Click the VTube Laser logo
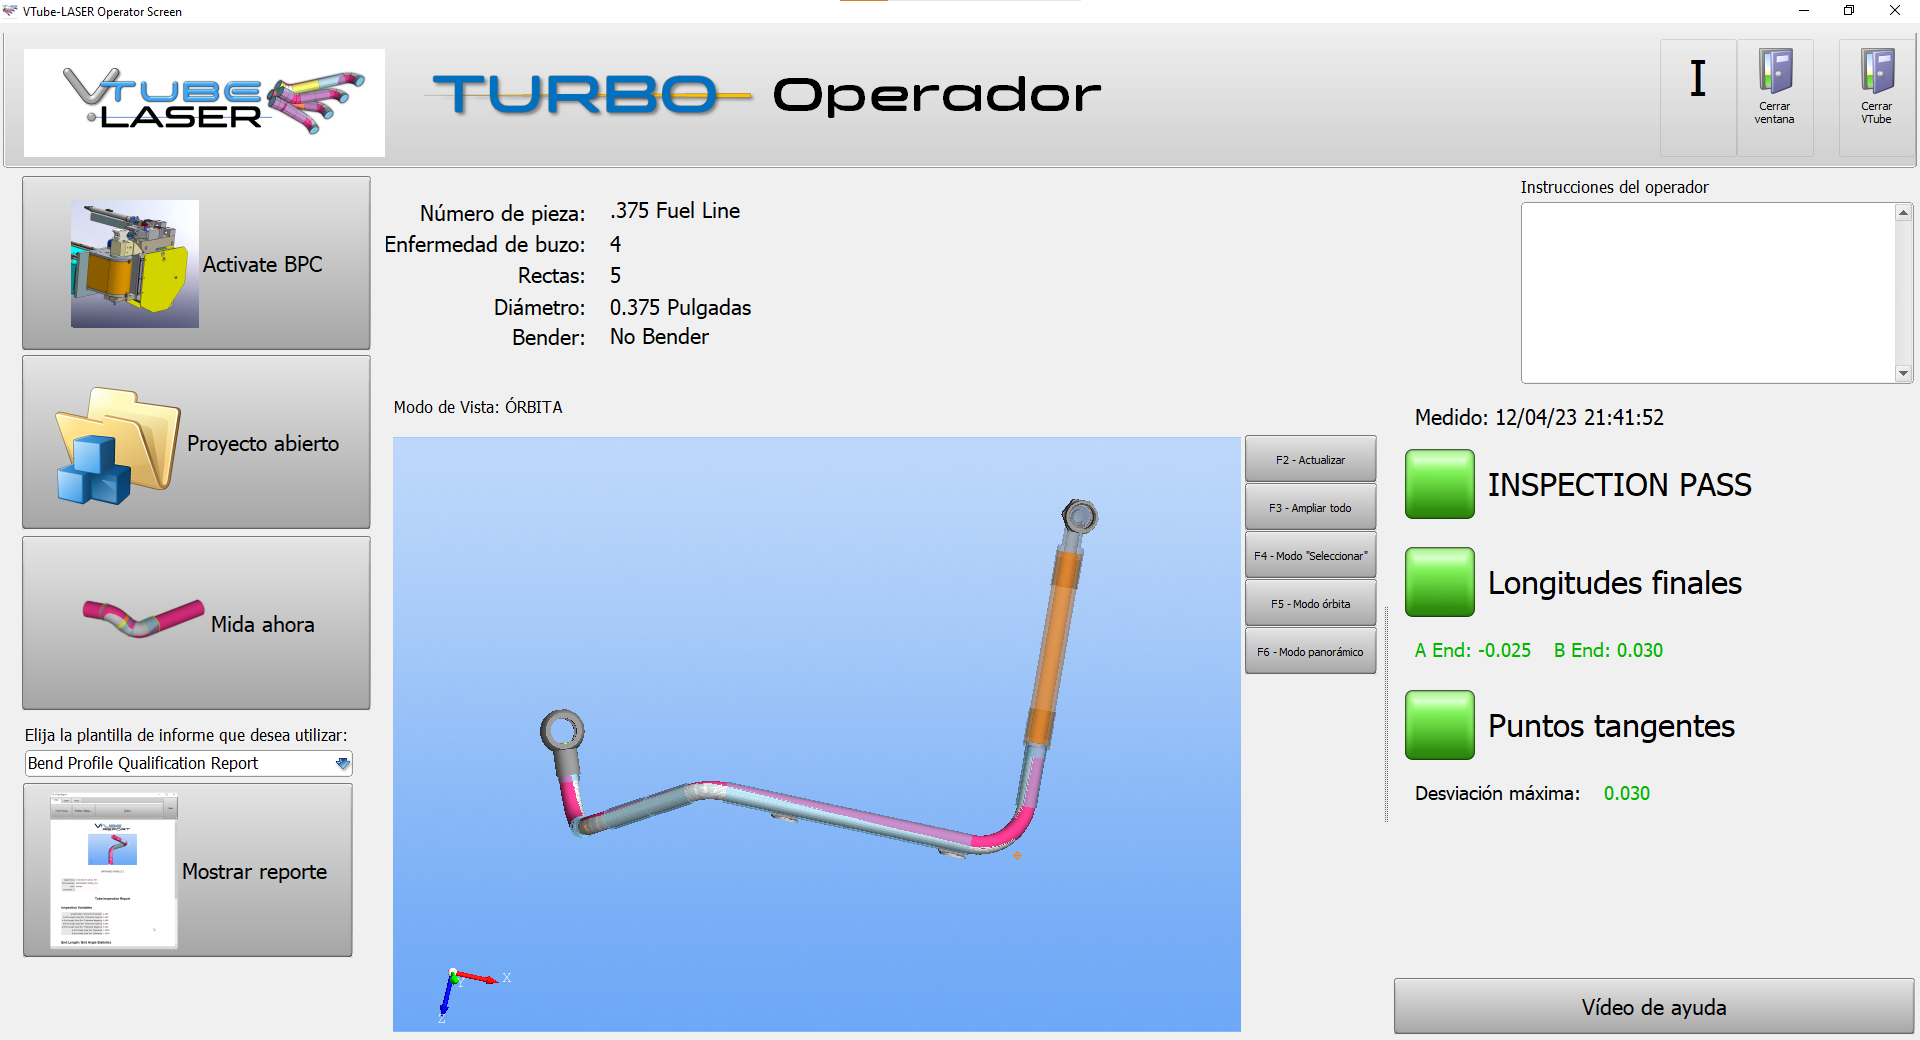This screenshot has width=1920, height=1040. click(x=204, y=102)
